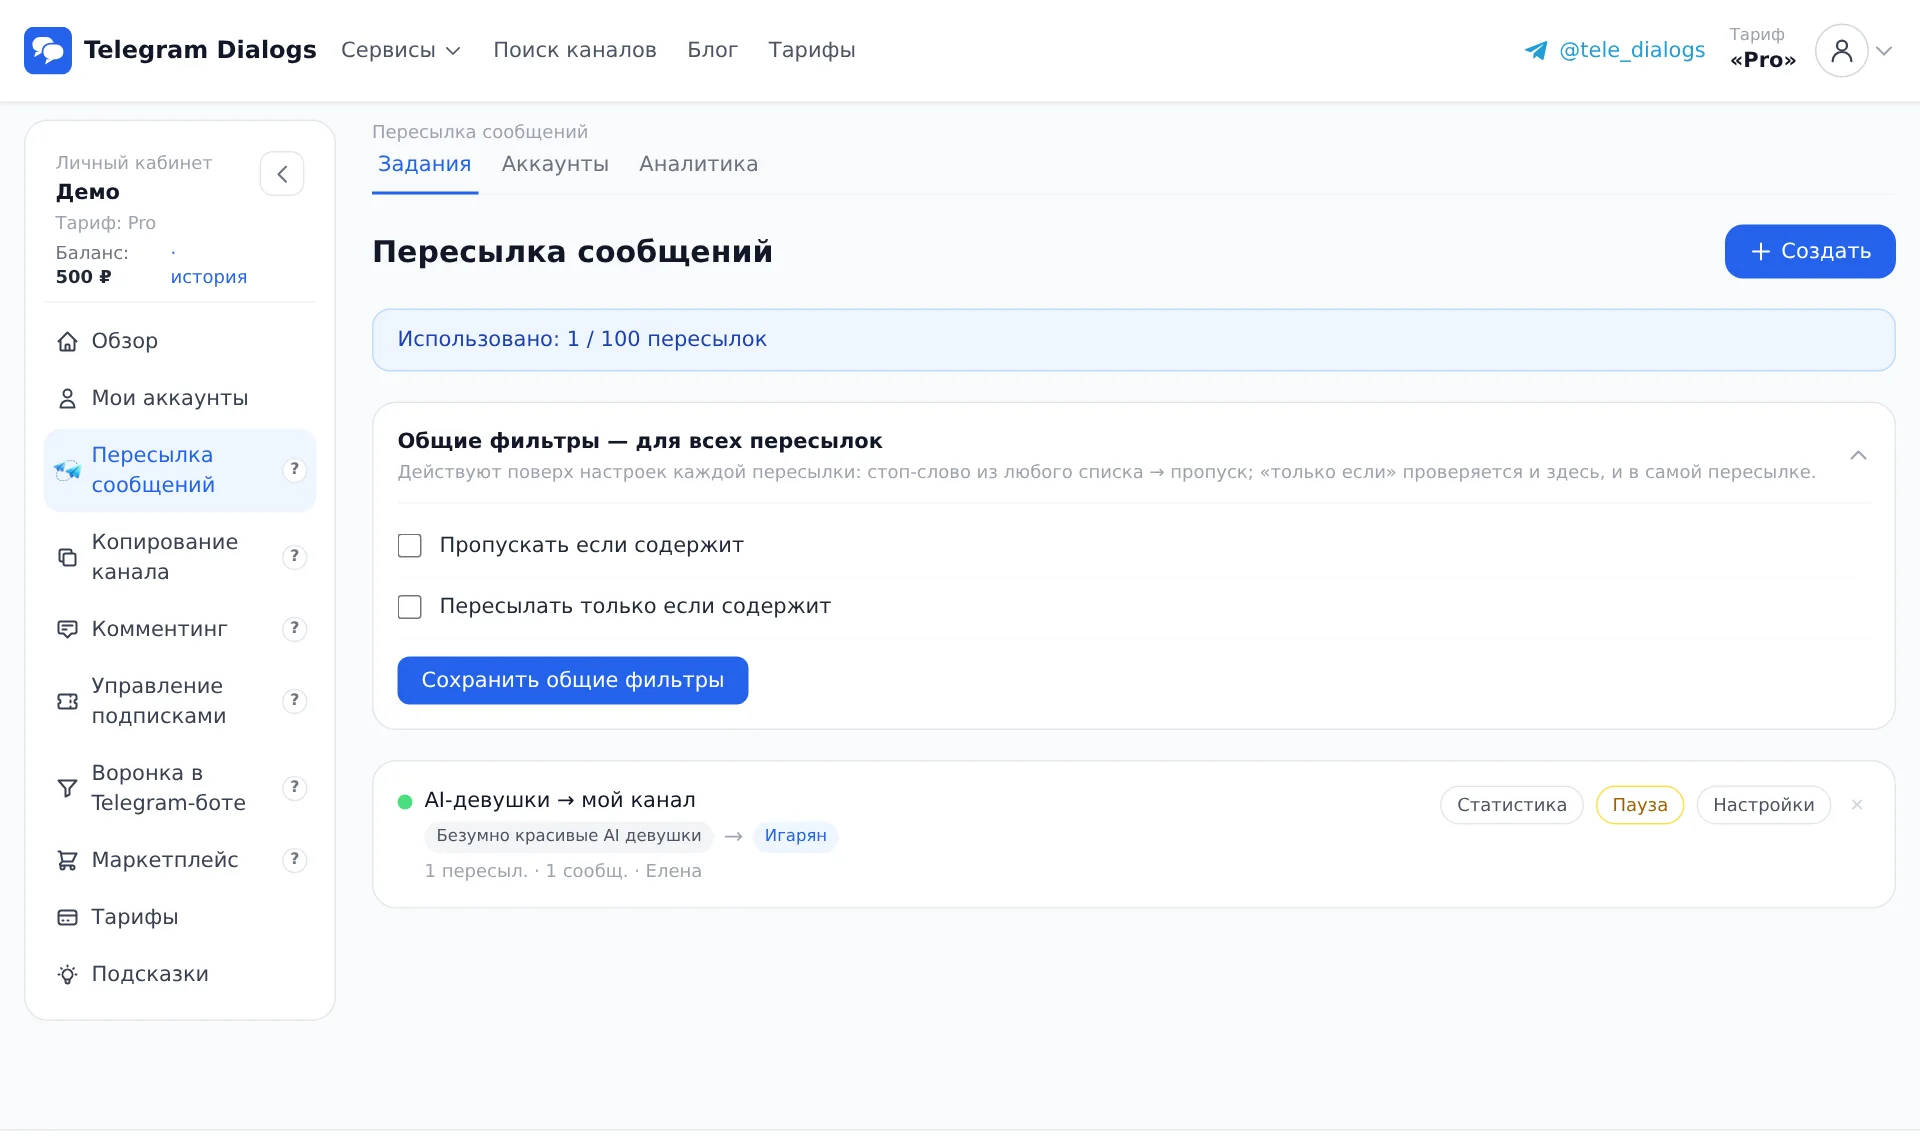Select the Задания tab

tap(424, 164)
